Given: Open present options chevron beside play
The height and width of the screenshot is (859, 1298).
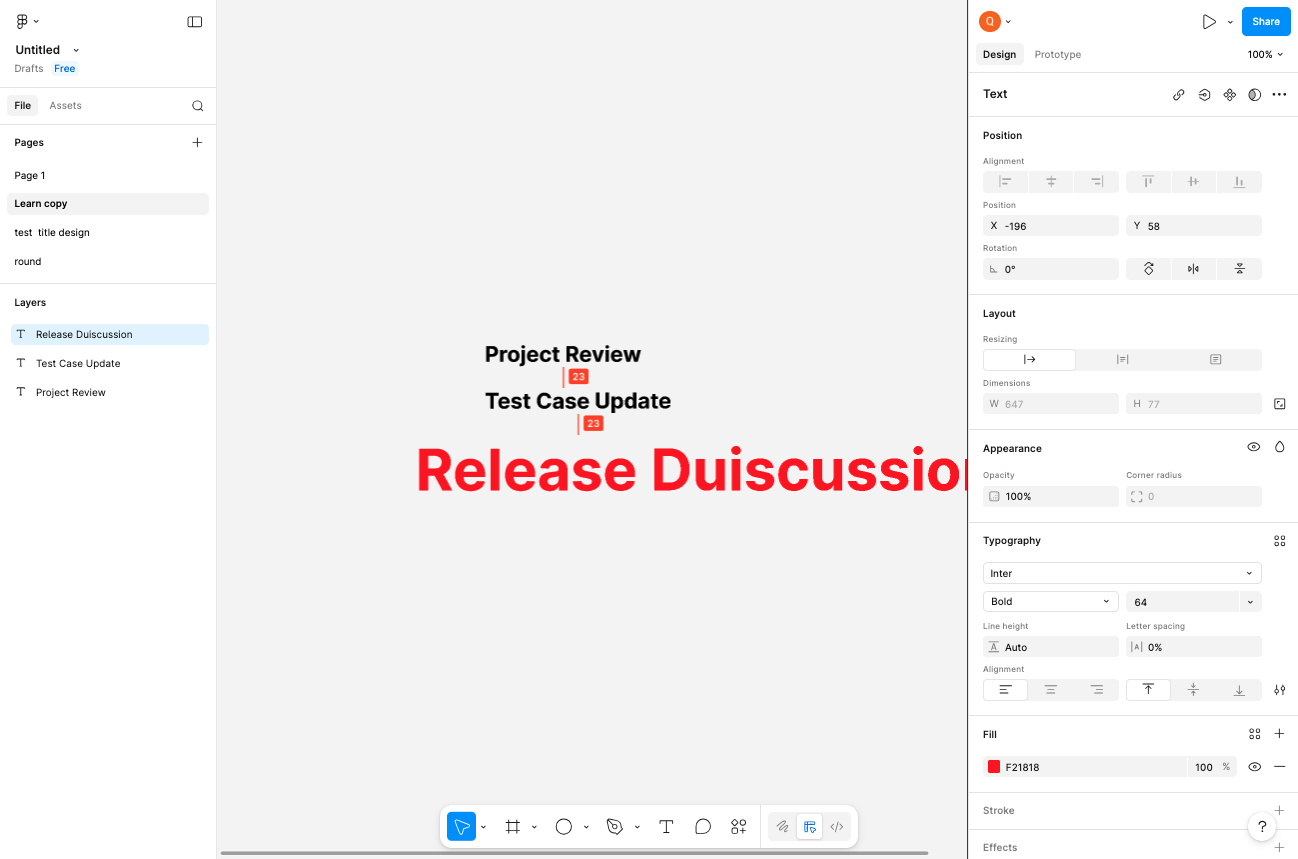Looking at the screenshot, I should (x=1230, y=22).
